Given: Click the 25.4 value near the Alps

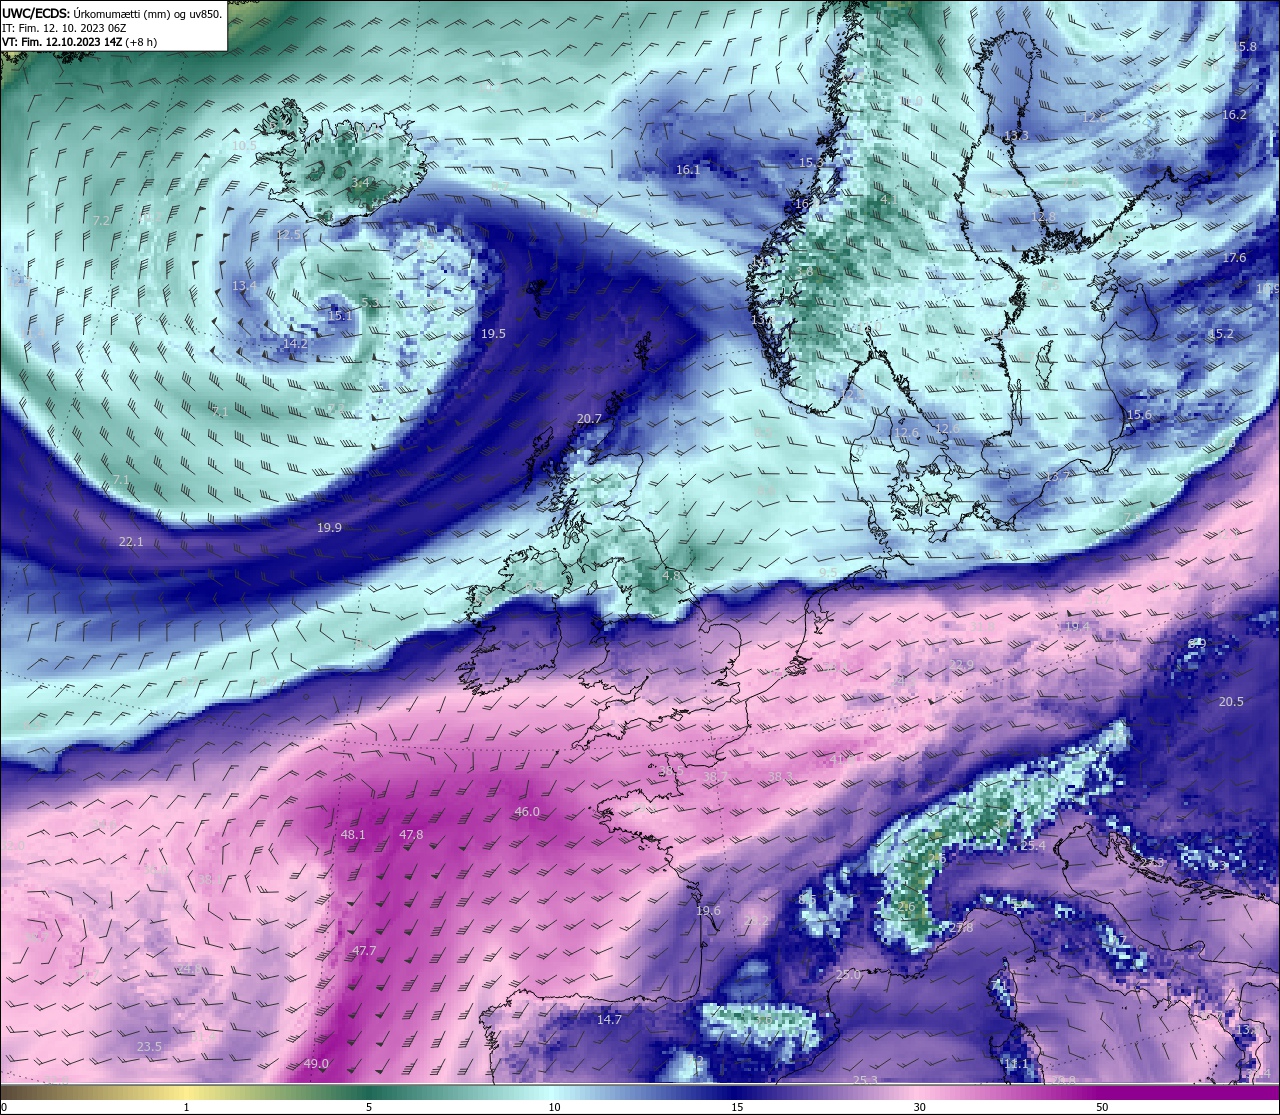Looking at the screenshot, I should point(1032,846).
